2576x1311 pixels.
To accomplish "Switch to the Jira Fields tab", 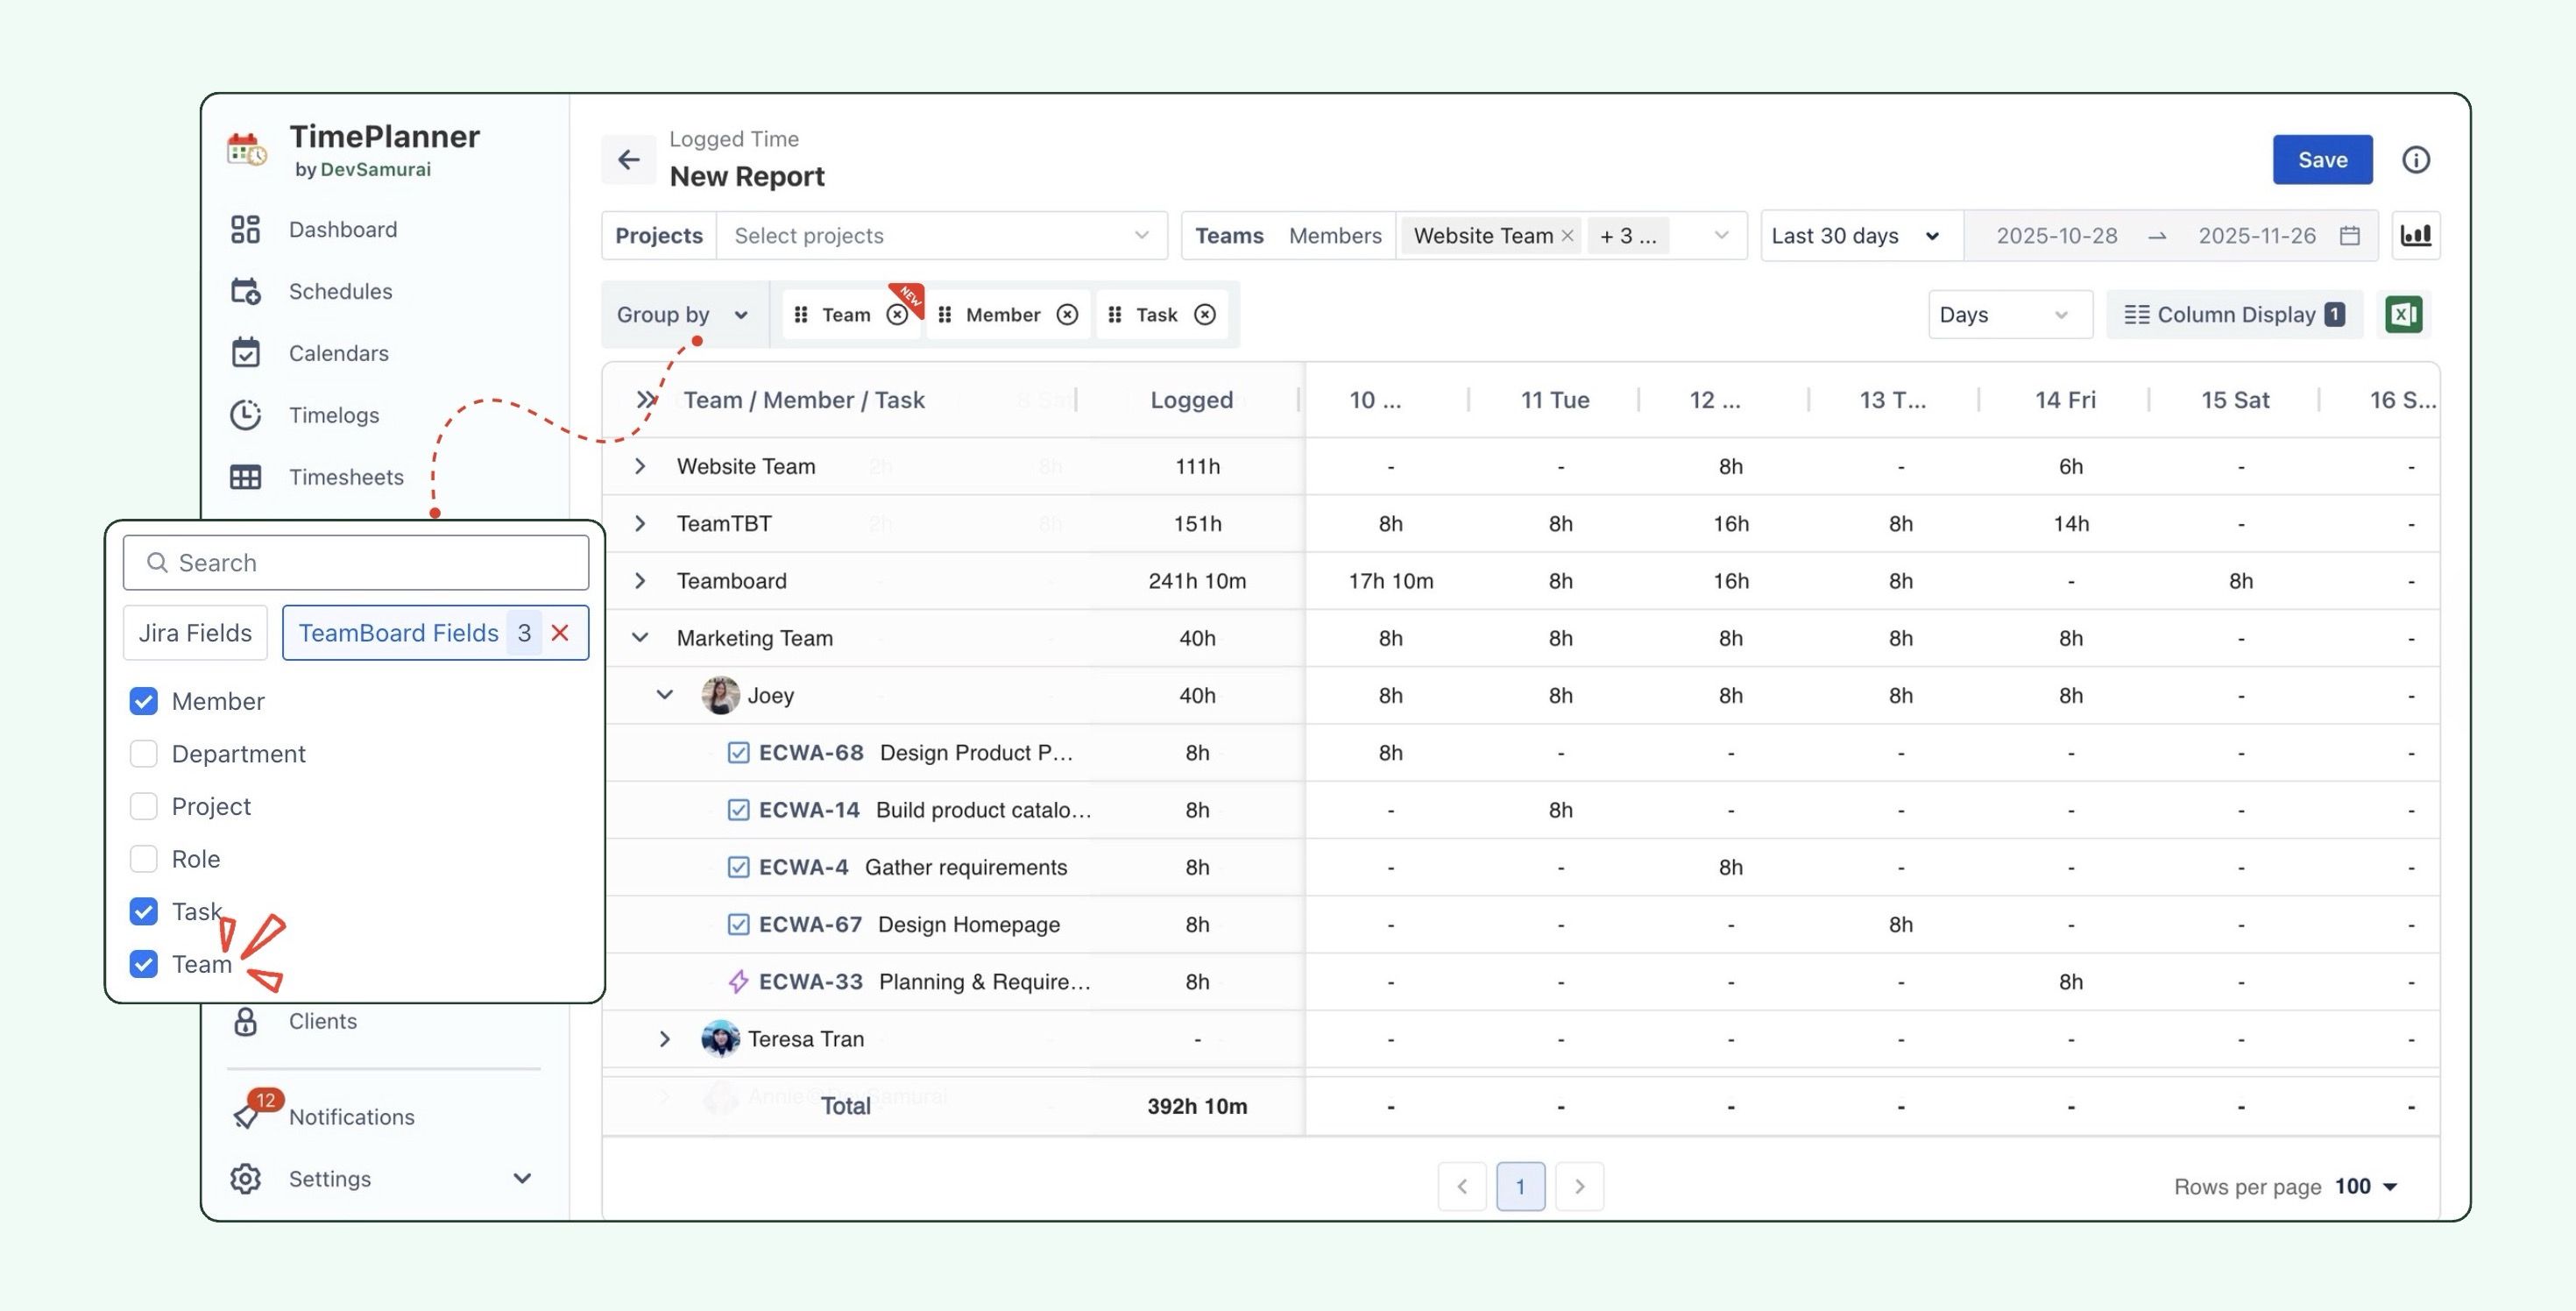I will 195,633.
